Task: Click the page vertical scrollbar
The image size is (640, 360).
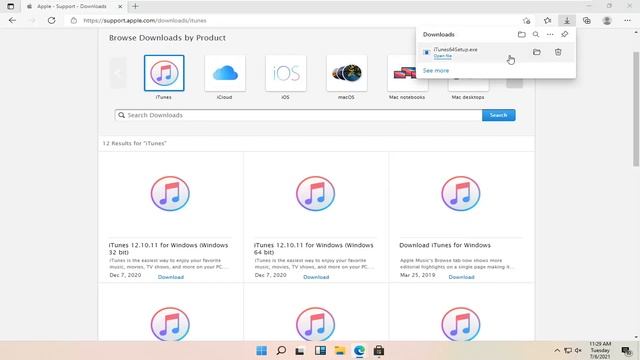Action: (x=636, y=109)
